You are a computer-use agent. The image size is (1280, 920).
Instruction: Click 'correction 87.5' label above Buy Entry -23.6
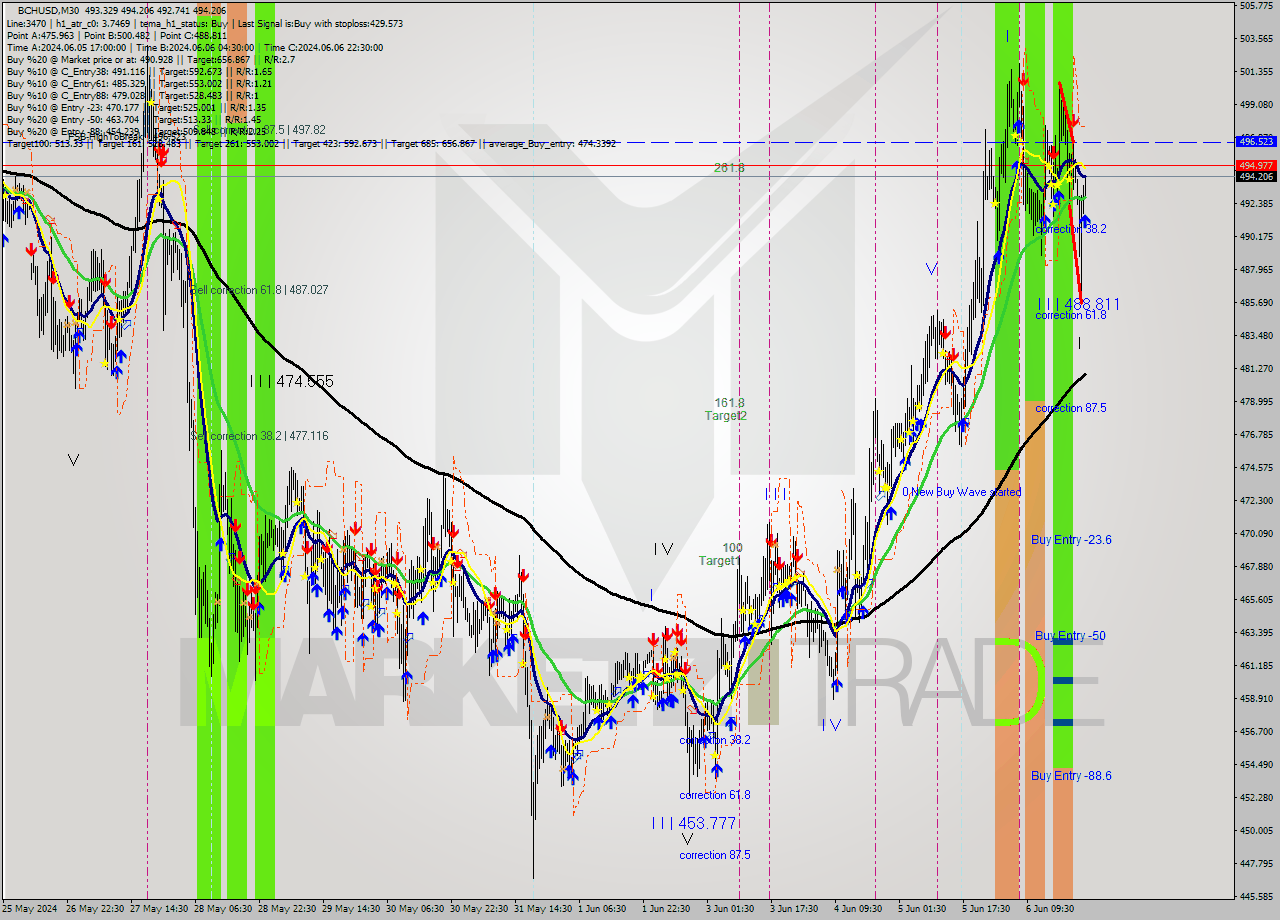[x=1071, y=408]
